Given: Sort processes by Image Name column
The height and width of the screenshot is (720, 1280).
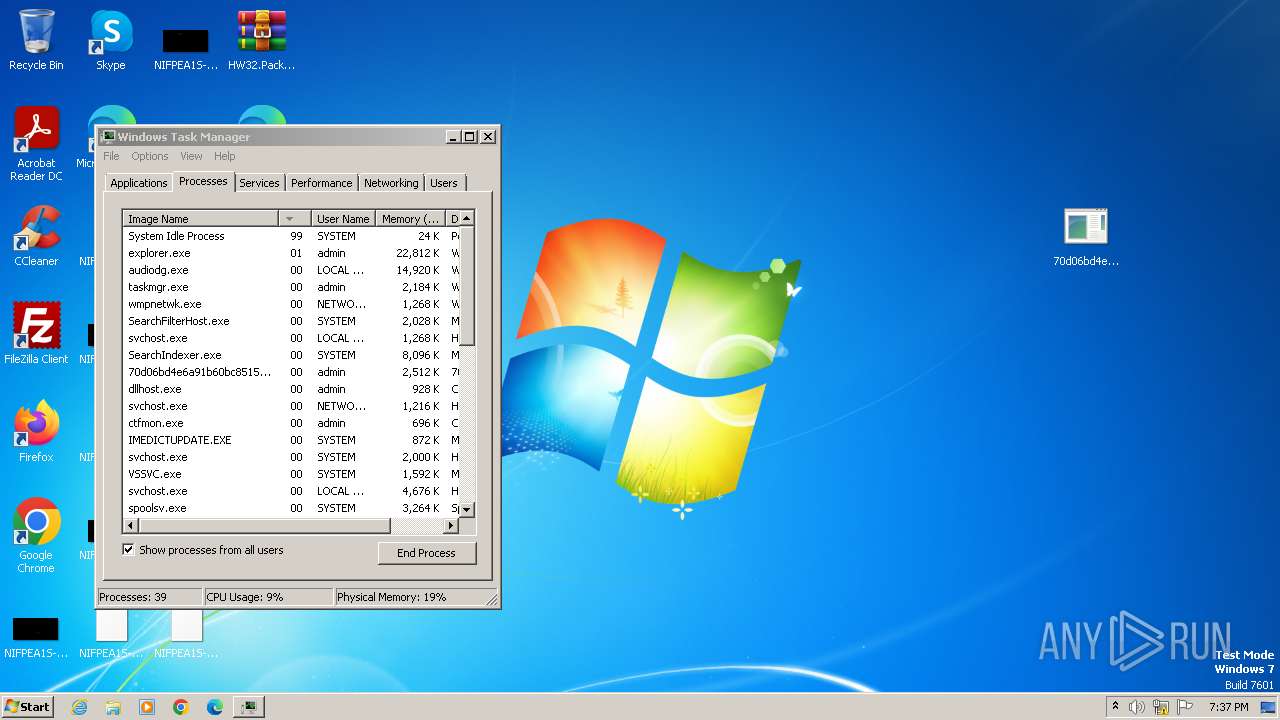Looking at the screenshot, I should click(x=201, y=218).
